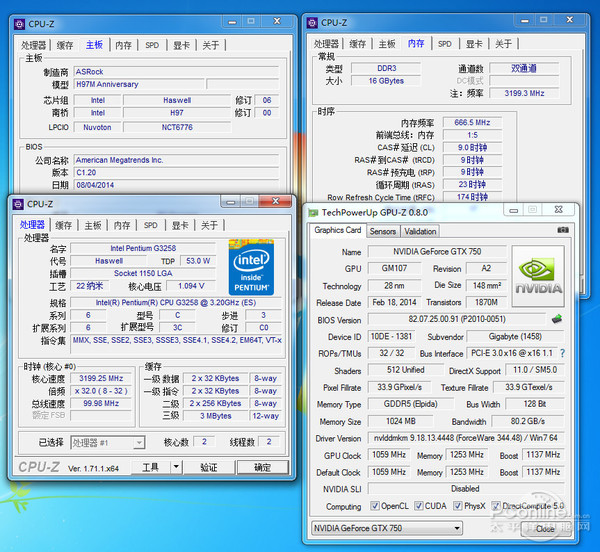The height and width of the screenshot is (552, 600).
Task: Click the 验证 button
Action: [209, 467]
